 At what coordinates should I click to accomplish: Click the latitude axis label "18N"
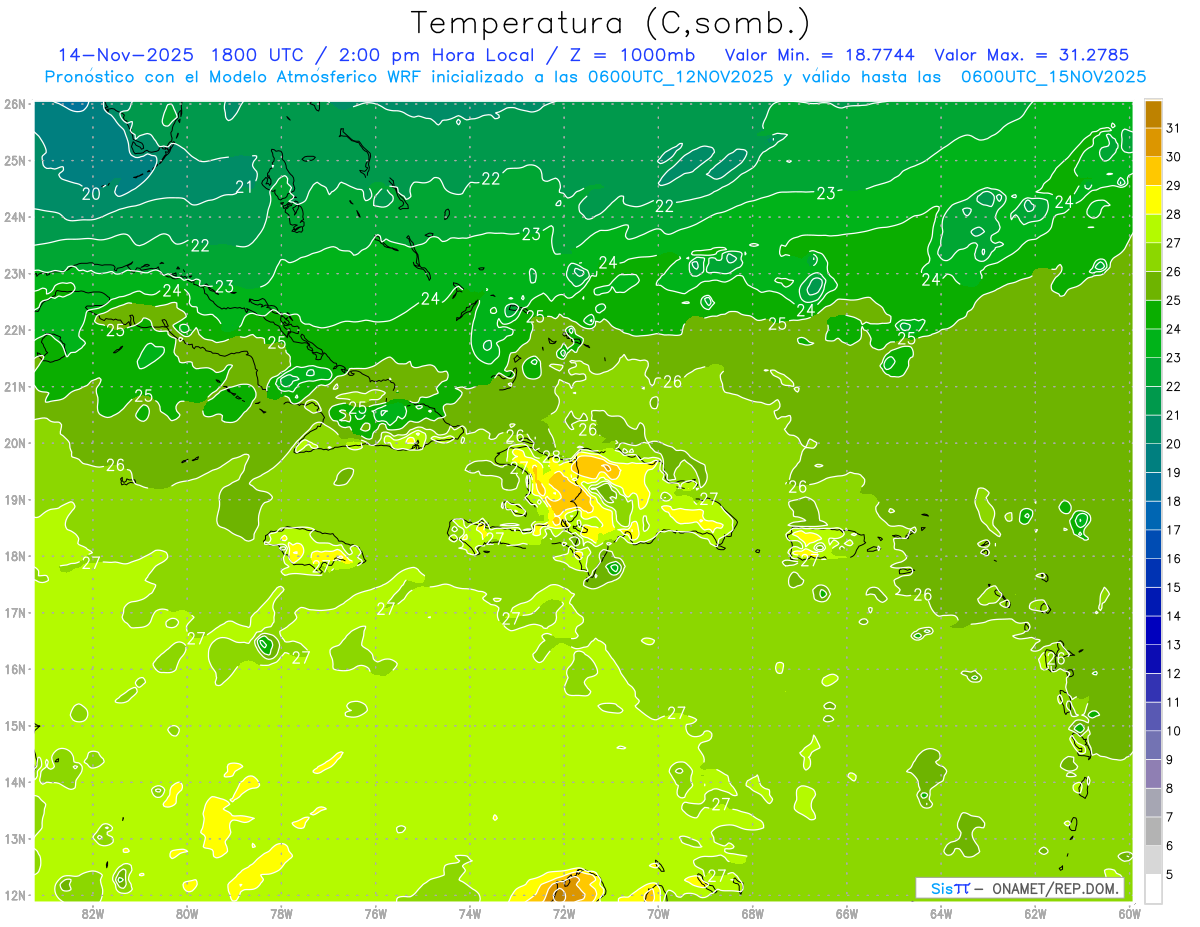pyautogui.click(x=14, y=556)
